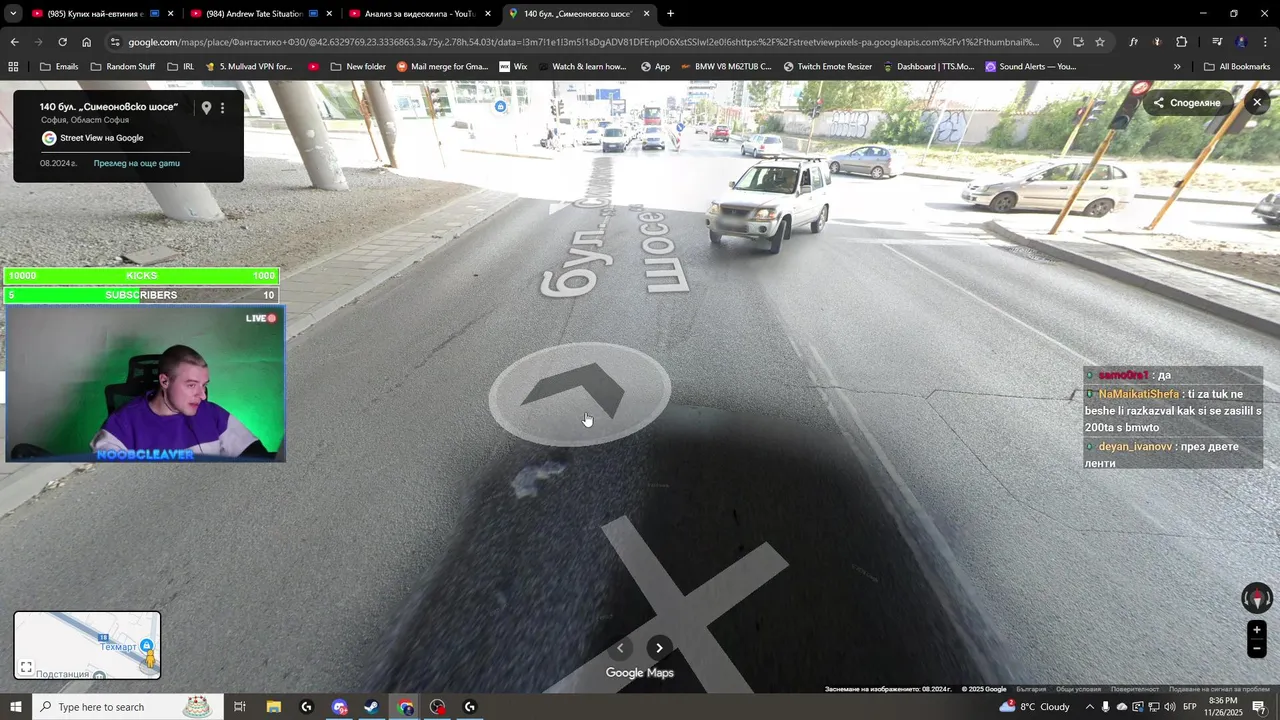Open the BMW V8 M62TUB bookmark
The height and width of the screenshot is (720, 1280).
click(725, 67)
